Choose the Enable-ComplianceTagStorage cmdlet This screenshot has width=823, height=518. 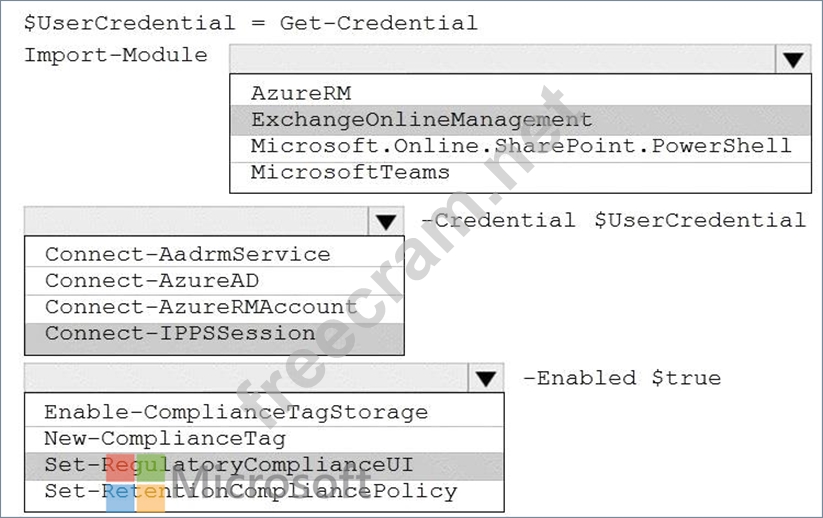(236, 412)
